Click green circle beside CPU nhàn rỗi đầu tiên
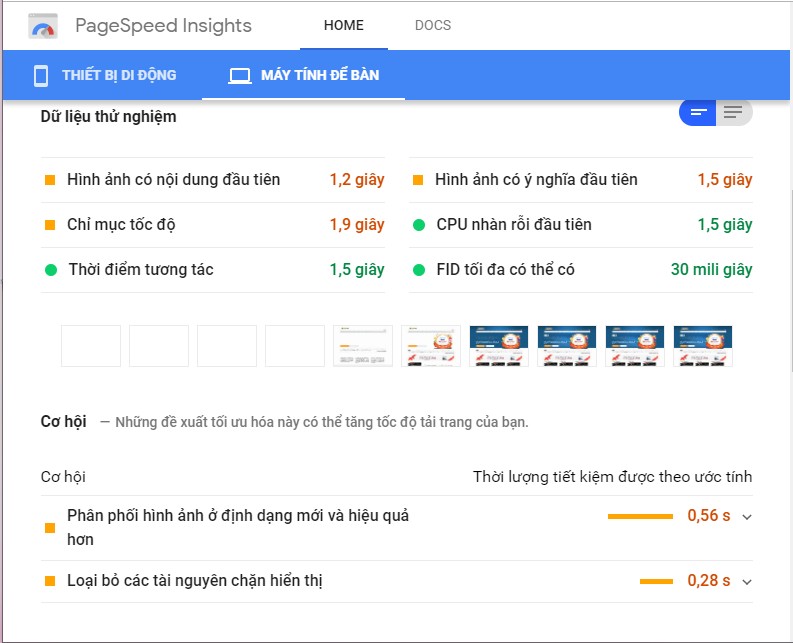This screenshot has width=793, height=643. 419,225
